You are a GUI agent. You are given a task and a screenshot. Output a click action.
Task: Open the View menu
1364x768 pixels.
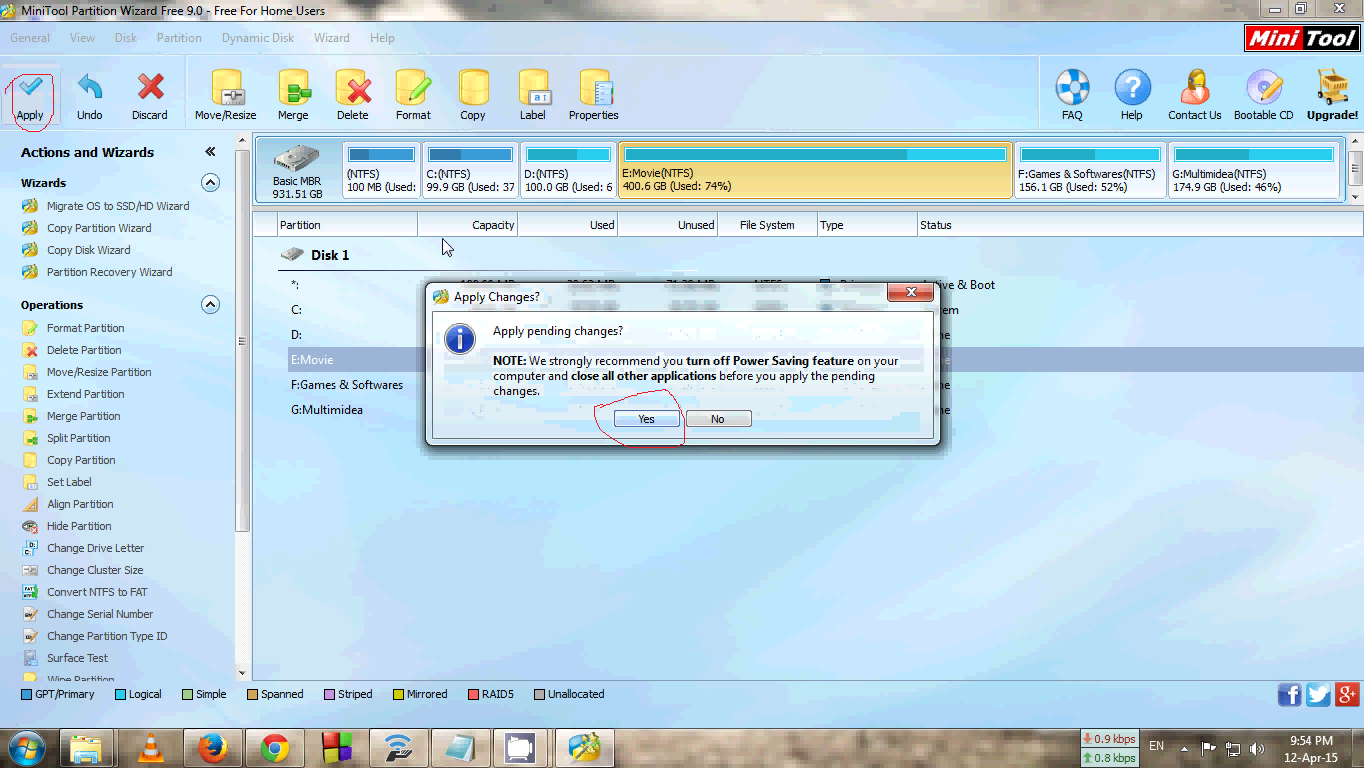[83, 38]
